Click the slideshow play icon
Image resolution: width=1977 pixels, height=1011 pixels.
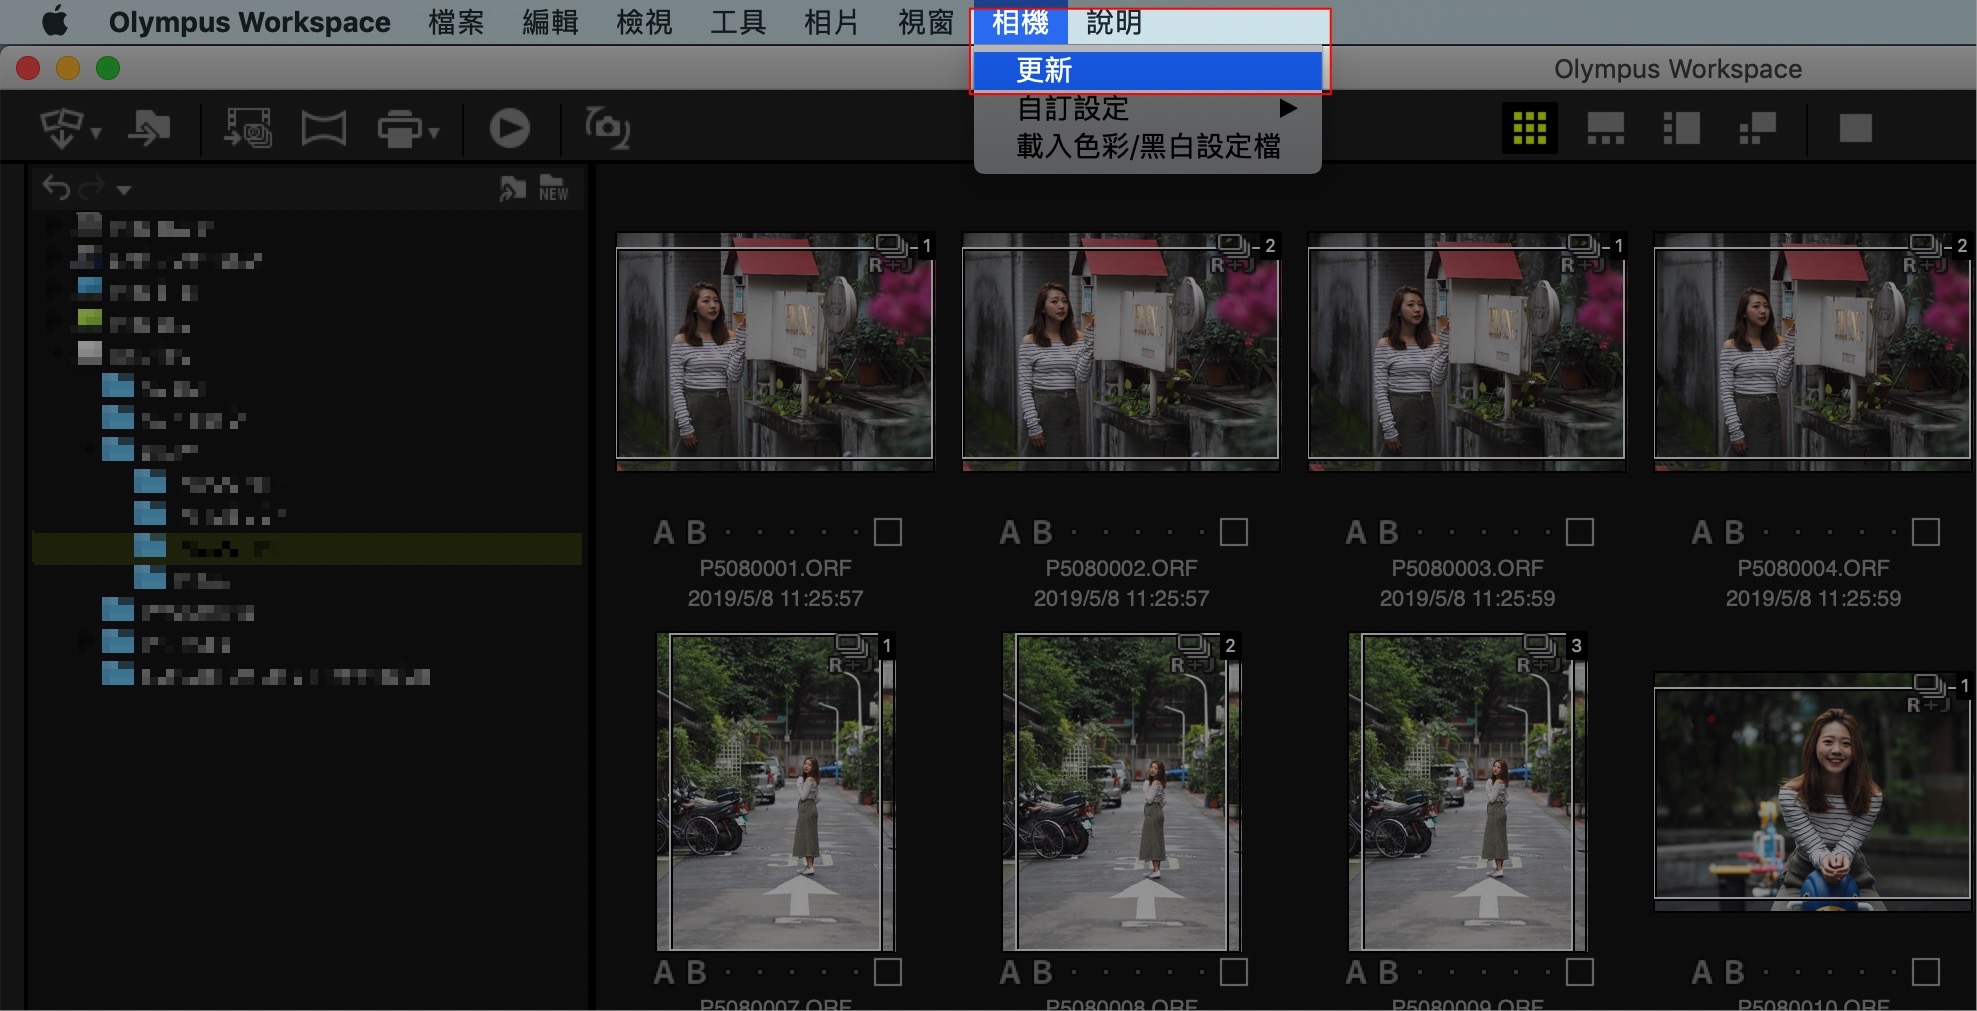click(509, 128)
